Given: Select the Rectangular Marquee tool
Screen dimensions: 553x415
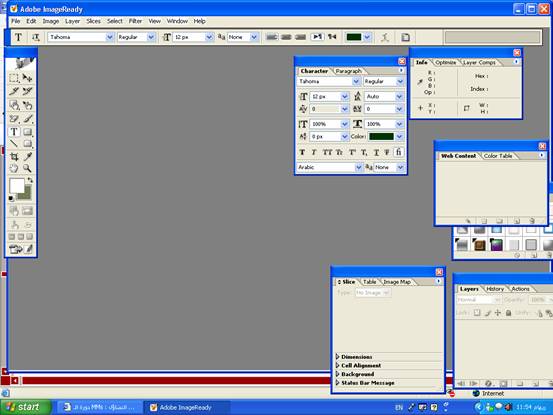Looking at the screenshot, I should [x=14, y=78].
